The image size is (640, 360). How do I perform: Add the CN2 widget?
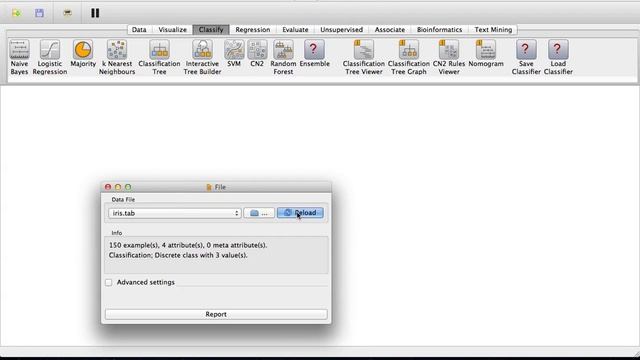(257, 53)
